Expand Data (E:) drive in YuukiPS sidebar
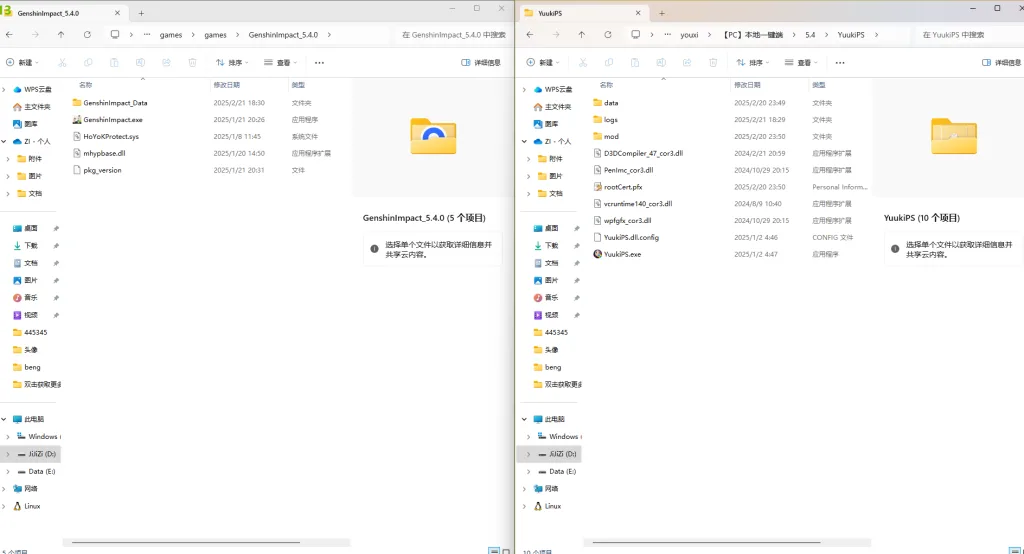 (528, 472)
